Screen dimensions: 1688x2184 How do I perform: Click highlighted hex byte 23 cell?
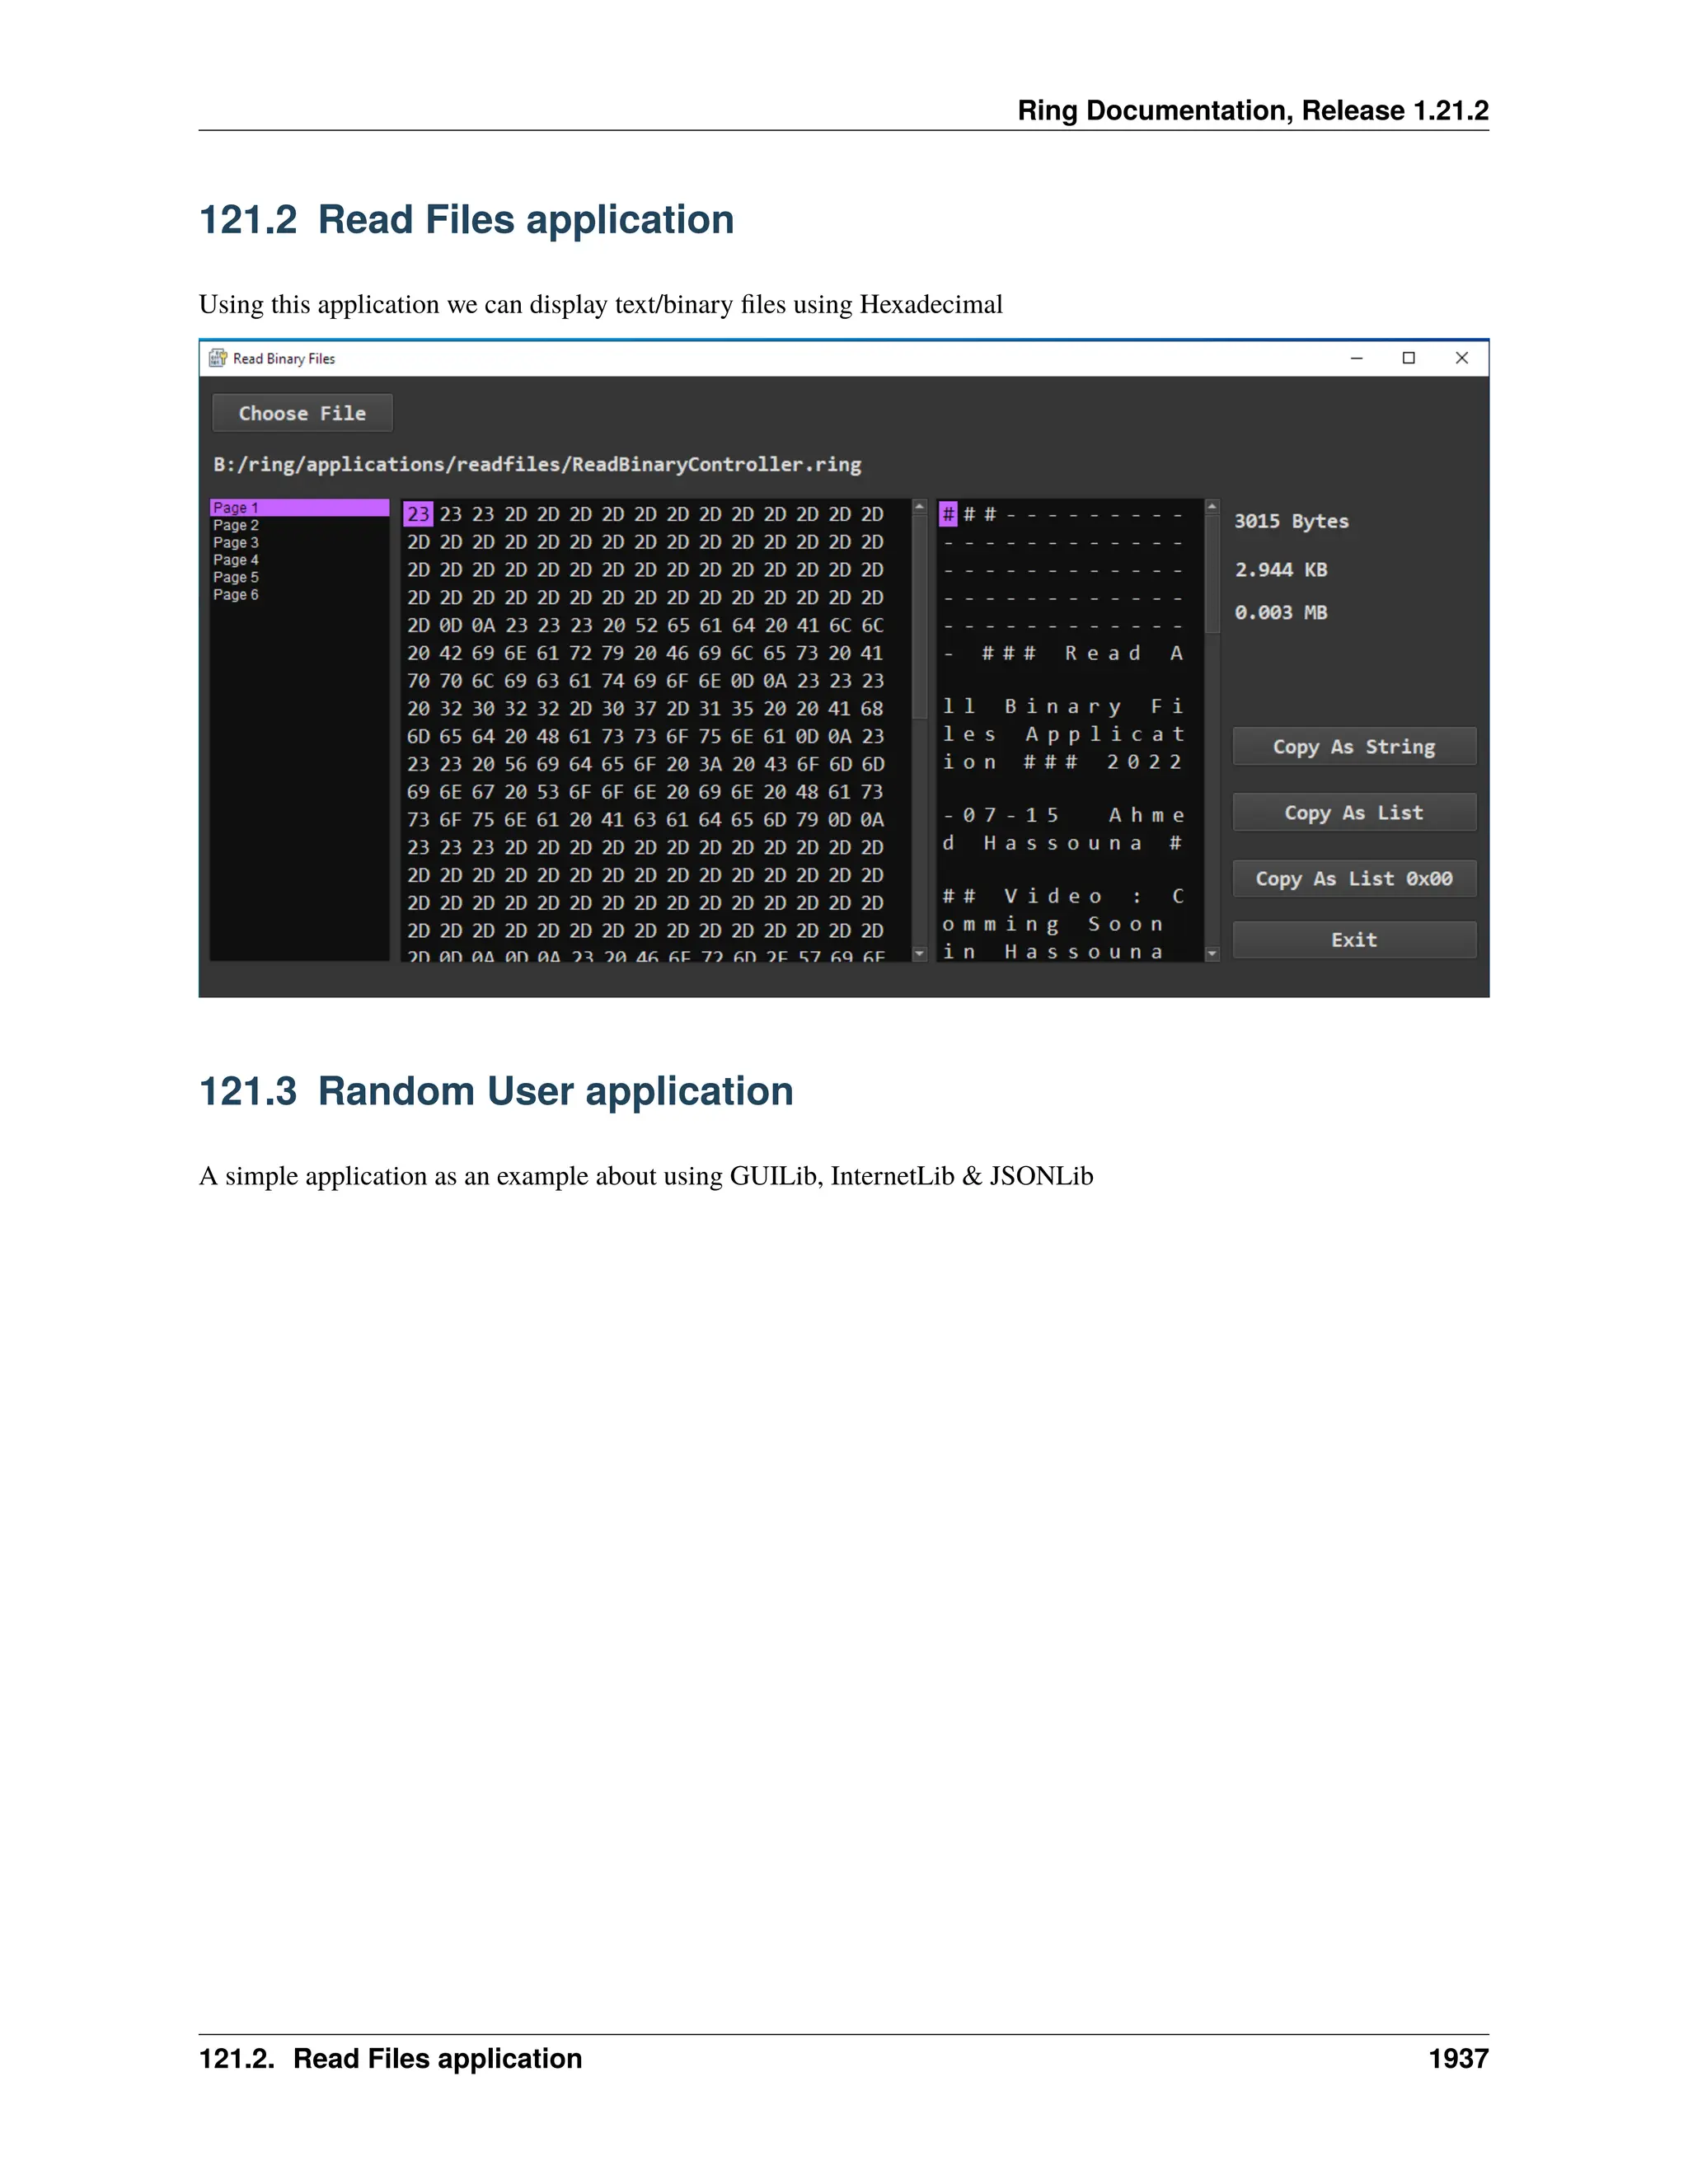pyautogui.click(x=418, y=514)
